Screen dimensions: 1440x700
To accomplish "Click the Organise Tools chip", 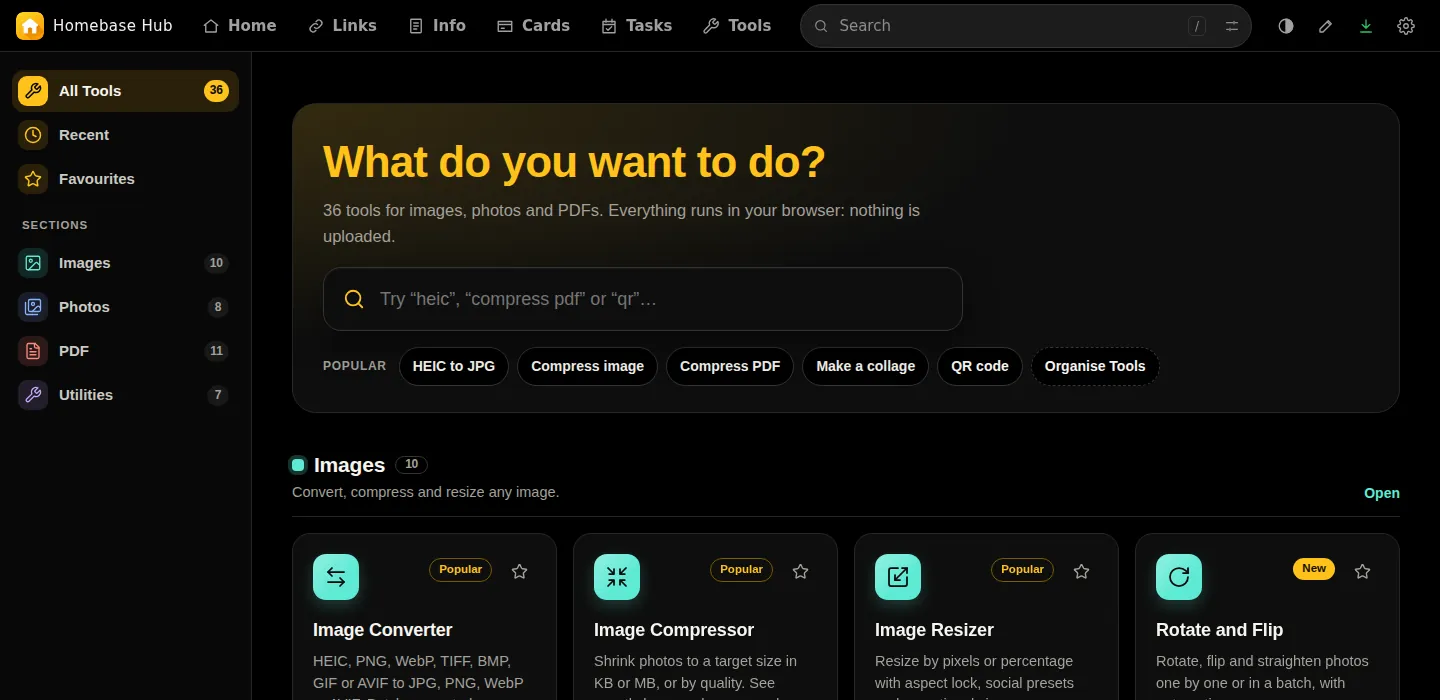I will coord(1095,366).
